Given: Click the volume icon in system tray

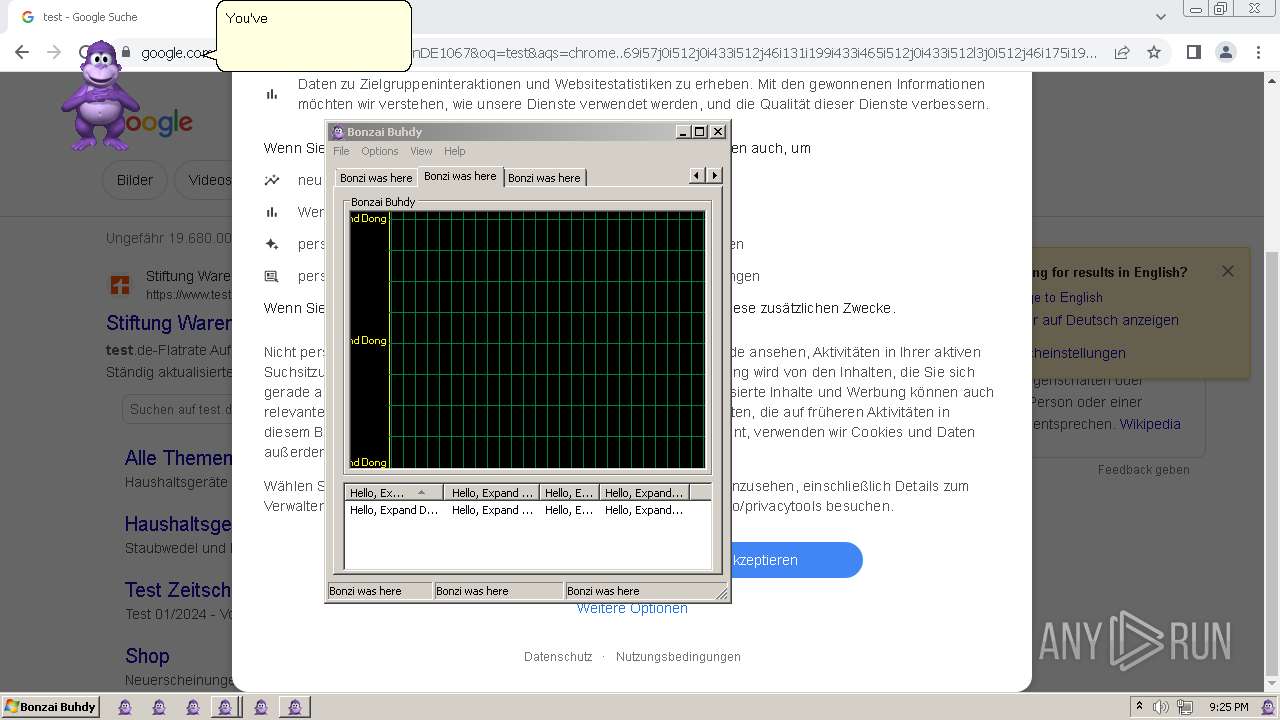Looking at the screenshot, I should click(x=1161, y=707).
